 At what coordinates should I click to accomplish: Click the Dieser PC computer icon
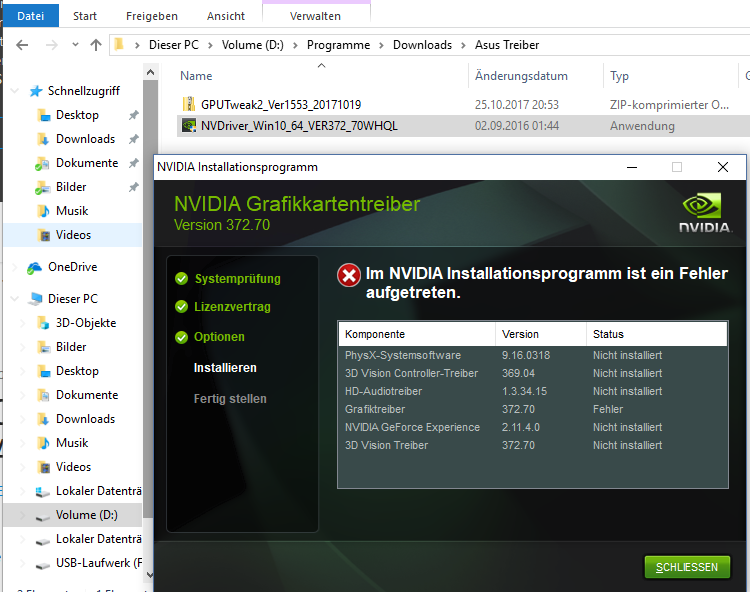tap(35, 299)
